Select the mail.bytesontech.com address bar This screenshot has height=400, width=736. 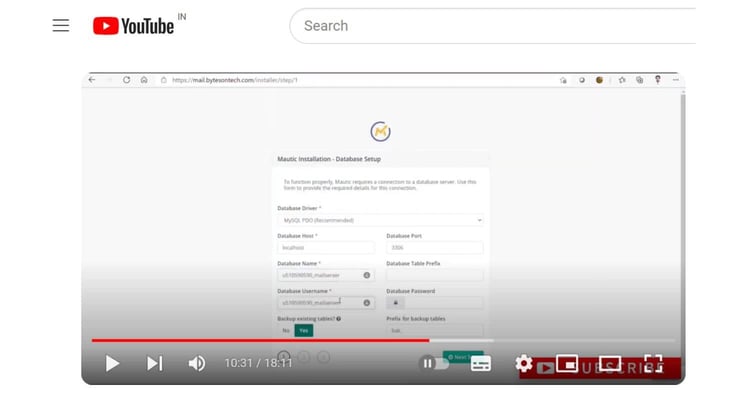pos(235,80)
